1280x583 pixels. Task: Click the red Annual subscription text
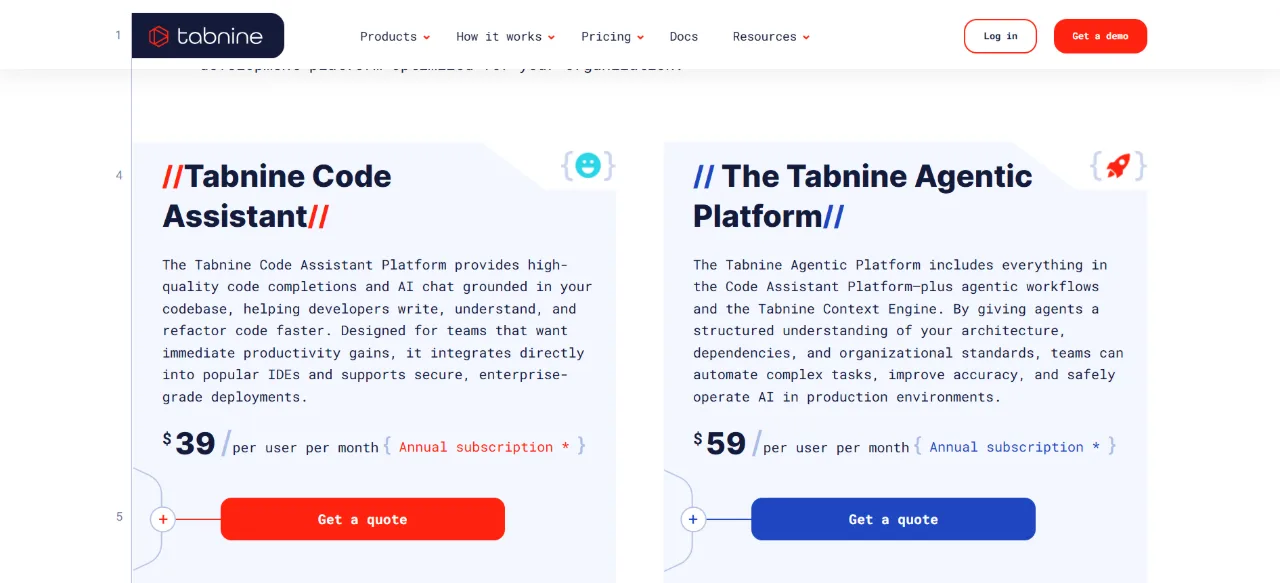pos(476,447)
